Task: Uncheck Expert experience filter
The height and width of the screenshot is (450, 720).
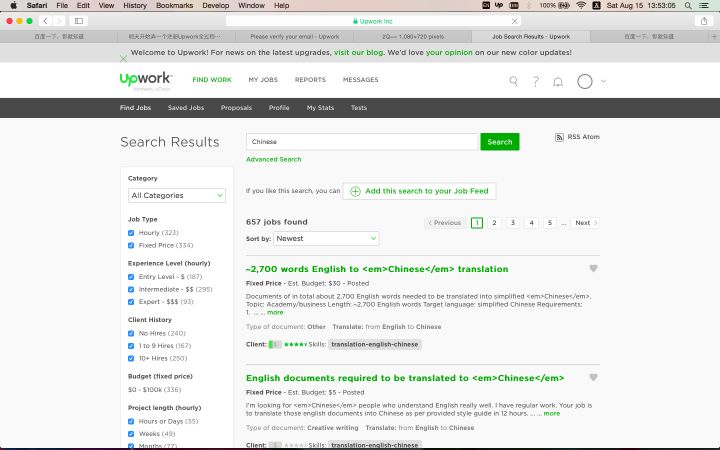Action: [131, 302]
